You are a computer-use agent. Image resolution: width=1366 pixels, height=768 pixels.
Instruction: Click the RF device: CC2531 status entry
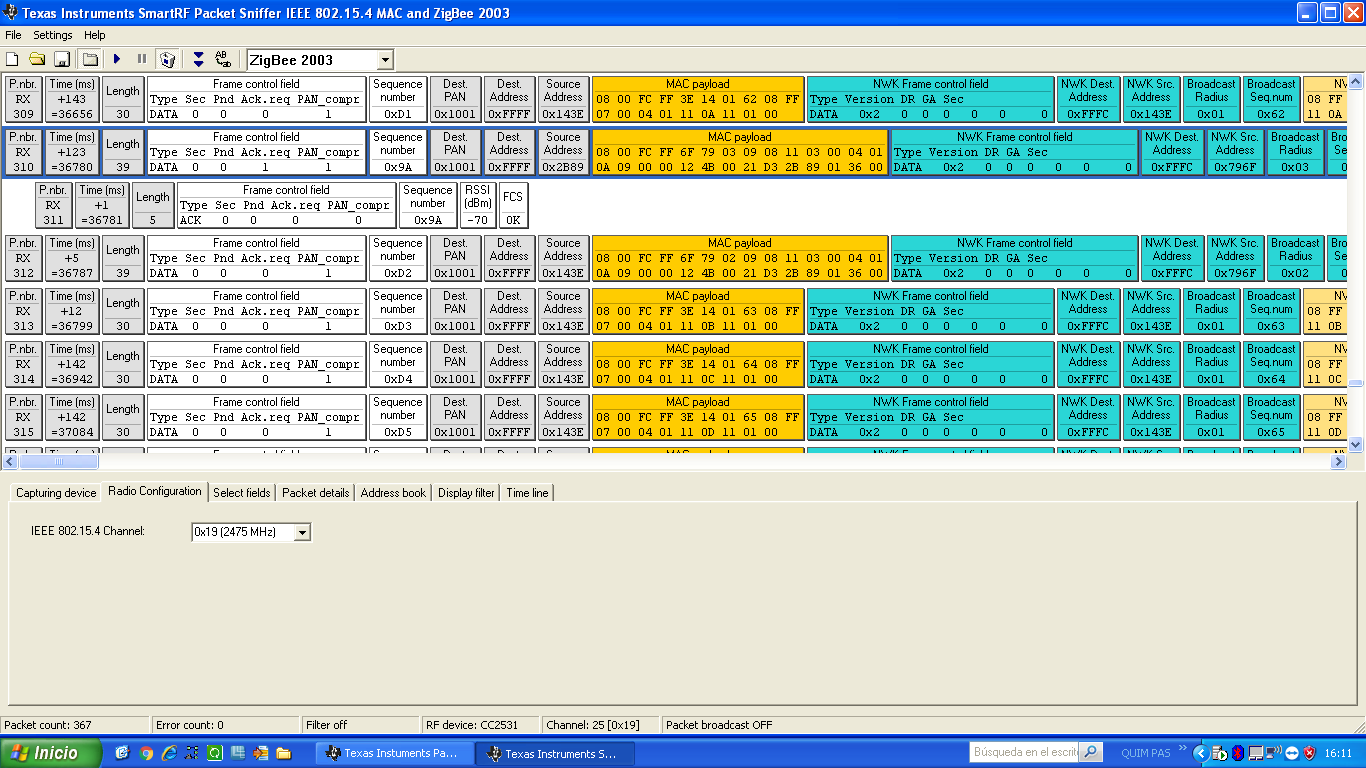click(481, 725)
